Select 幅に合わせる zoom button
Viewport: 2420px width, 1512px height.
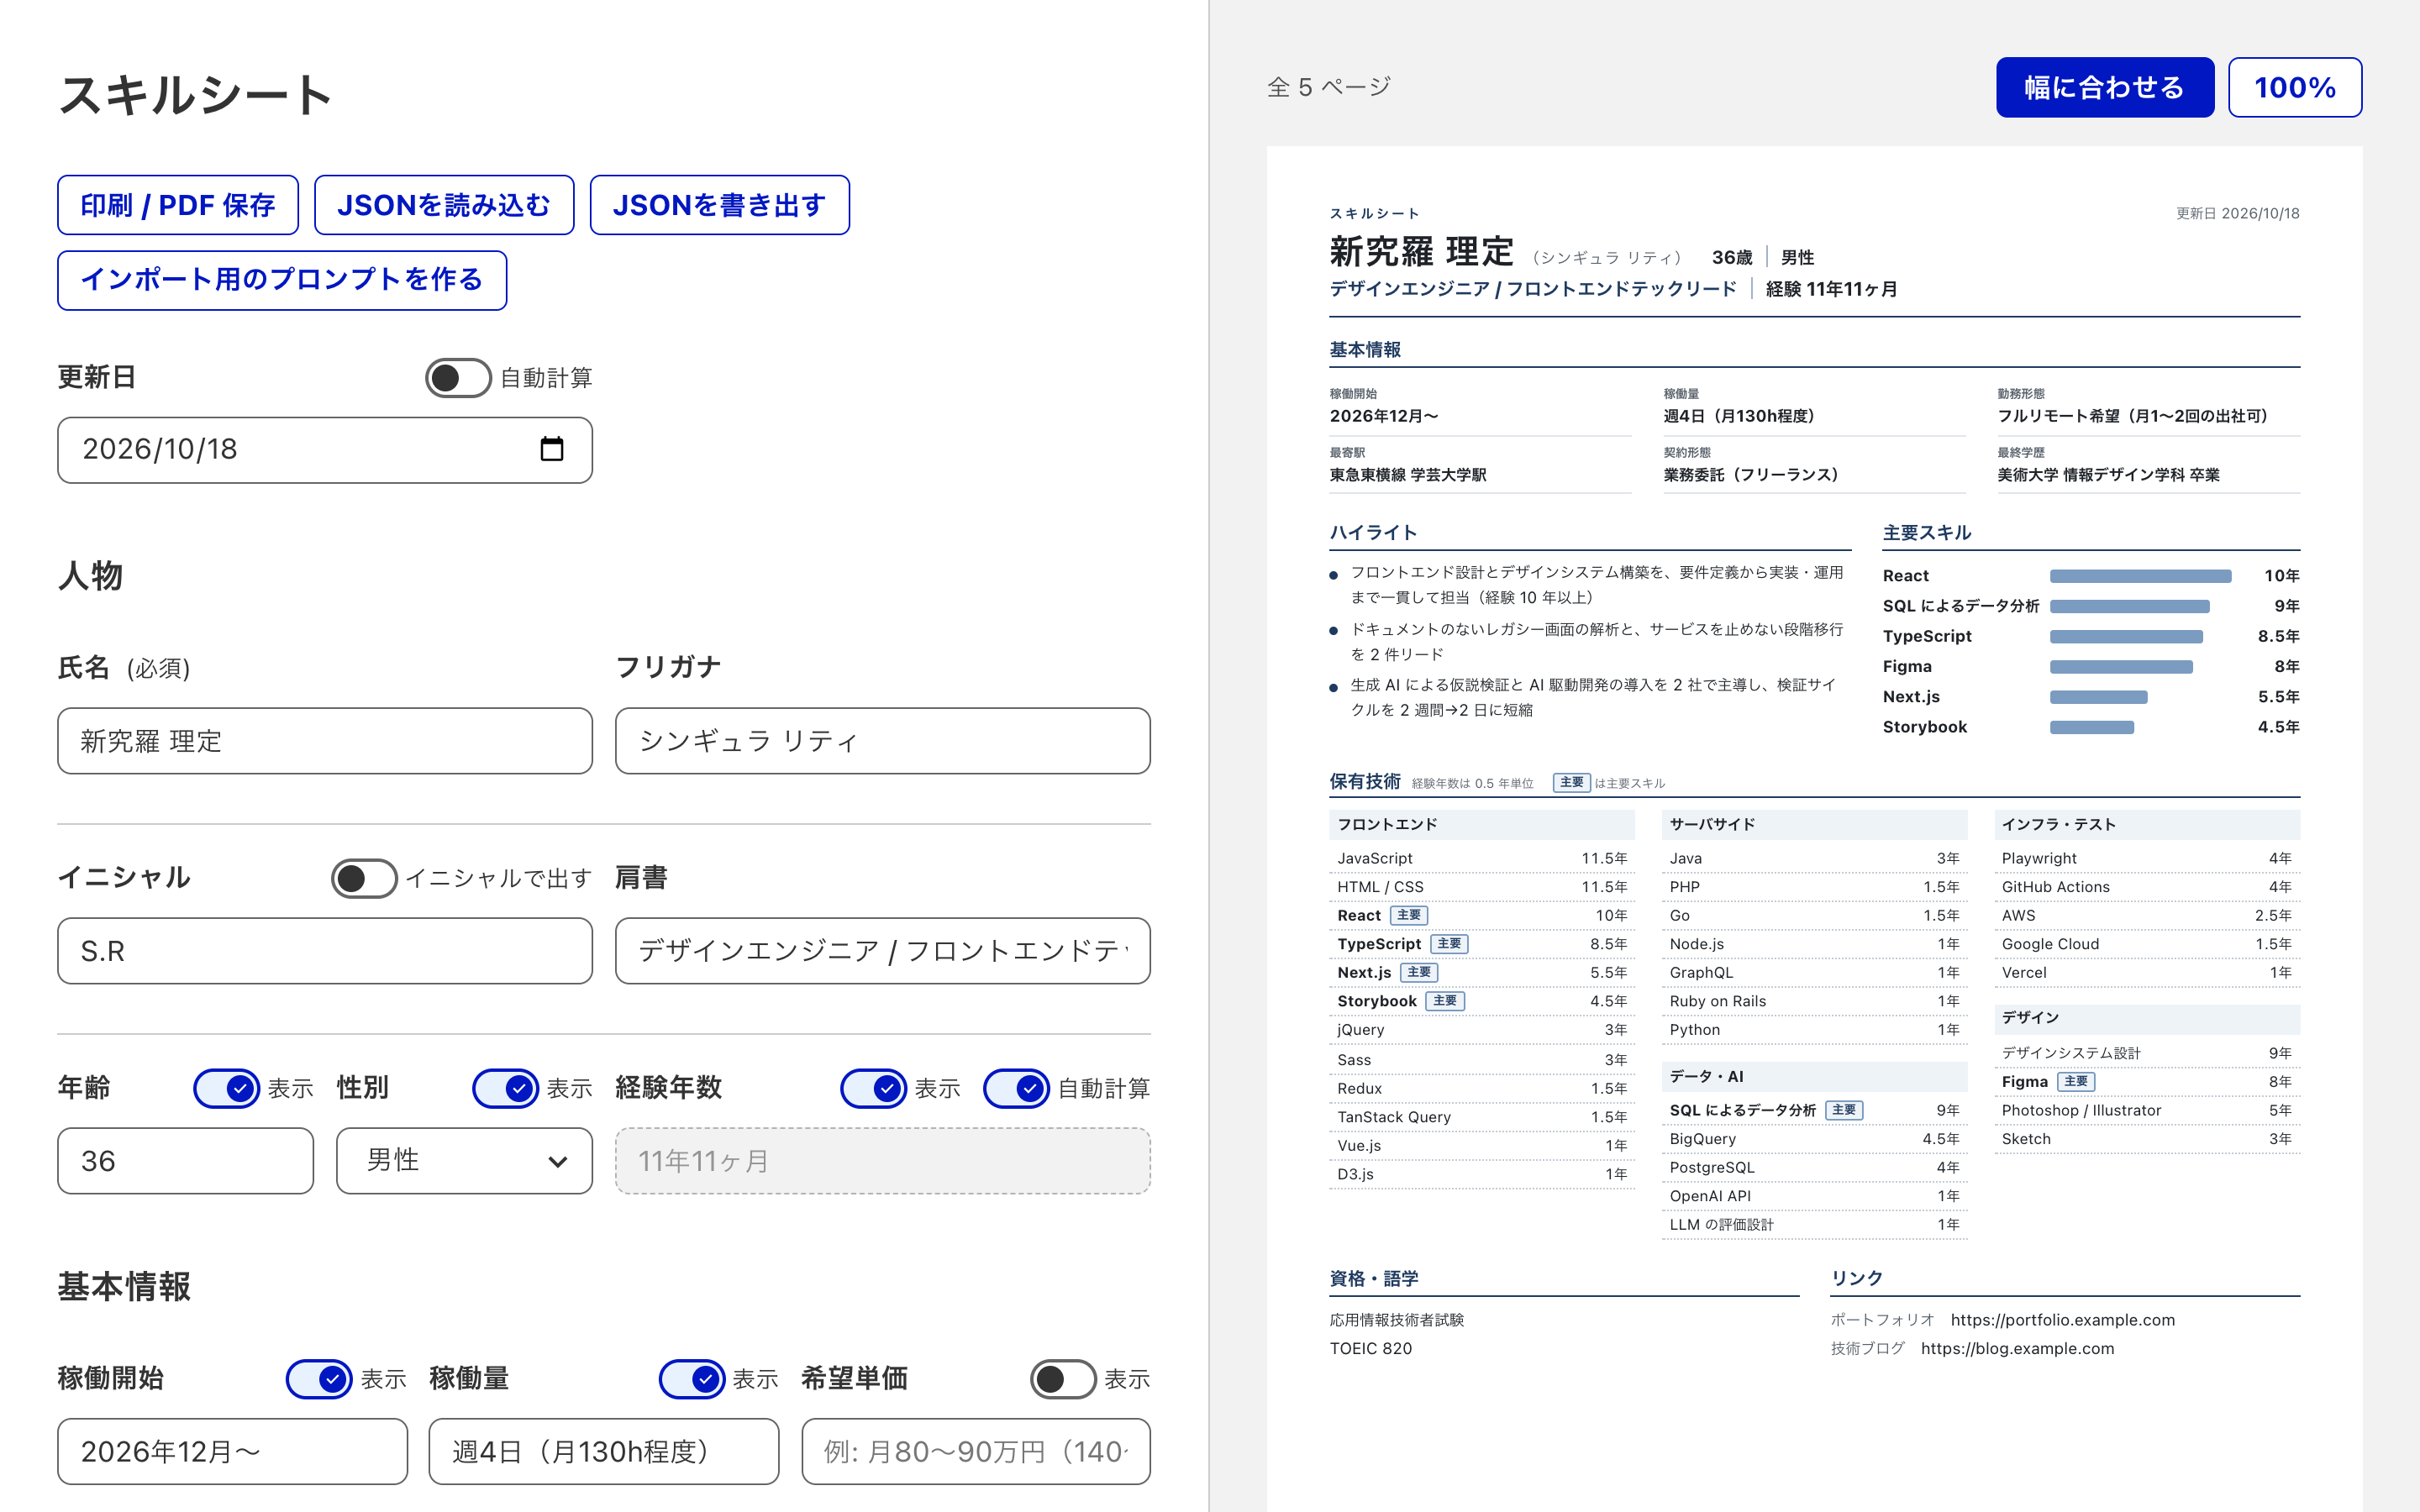[x=2105, y=88]
